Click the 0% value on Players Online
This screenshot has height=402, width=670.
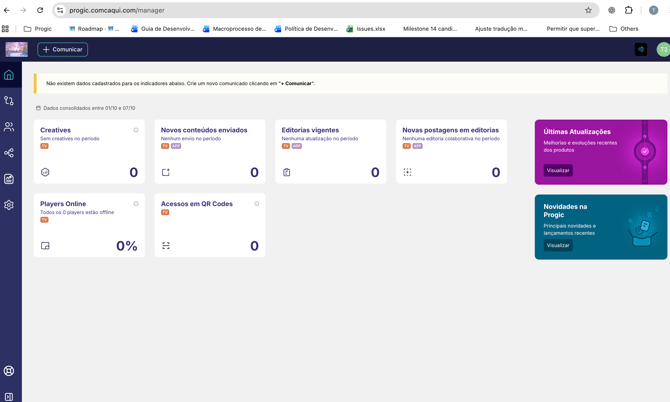click(x=127, y=246)
